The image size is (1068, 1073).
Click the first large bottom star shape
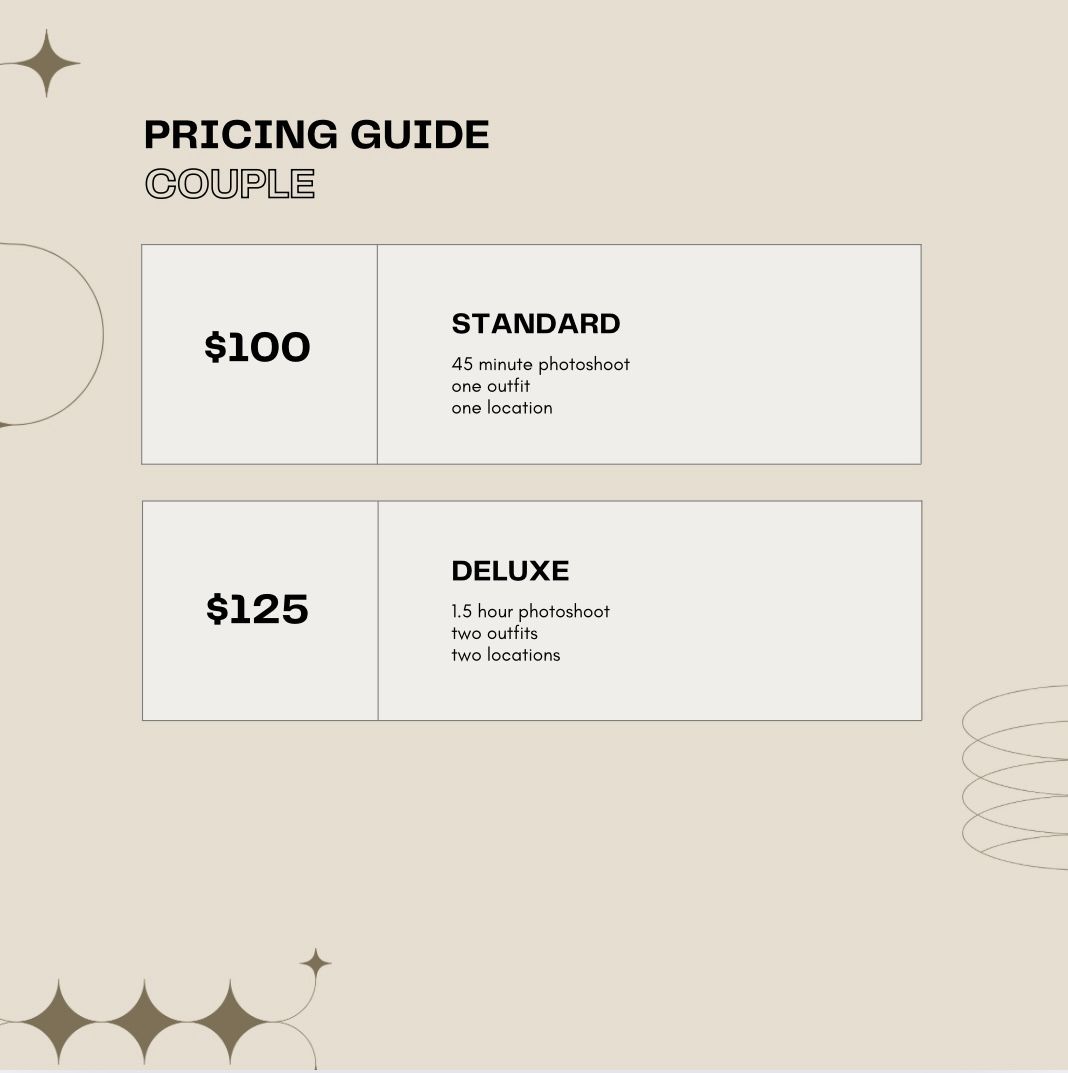[x=59, y=1022]
